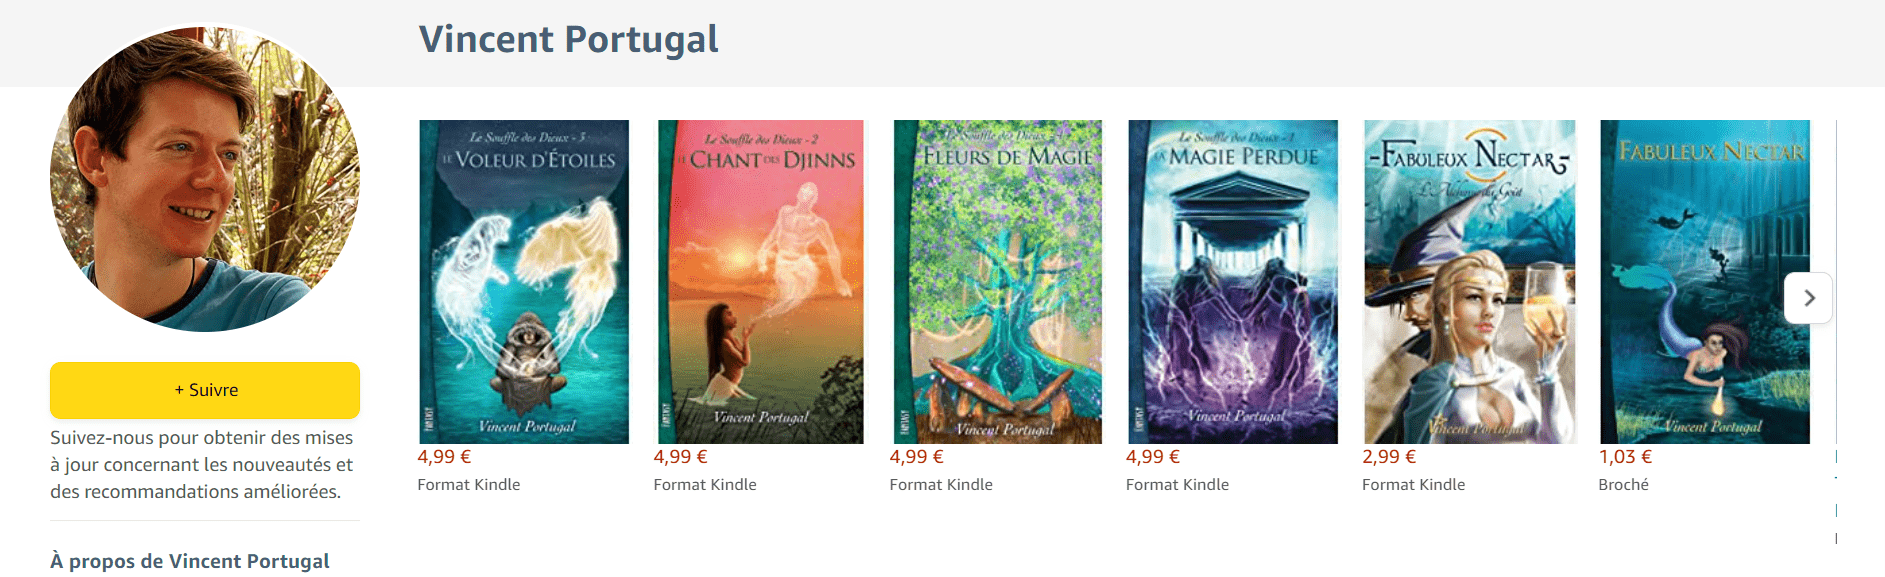Click the 2,99 € price link
The image size is (1885, 577).
pos(1389,457)
